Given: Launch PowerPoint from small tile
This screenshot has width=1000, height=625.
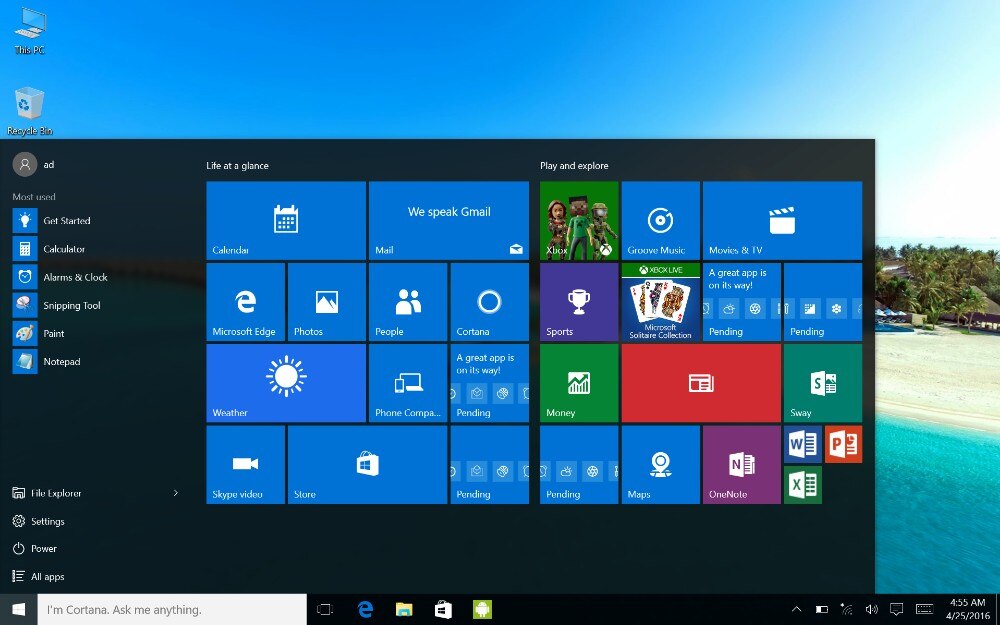Looking at the screenshot, I should (843, 444).
